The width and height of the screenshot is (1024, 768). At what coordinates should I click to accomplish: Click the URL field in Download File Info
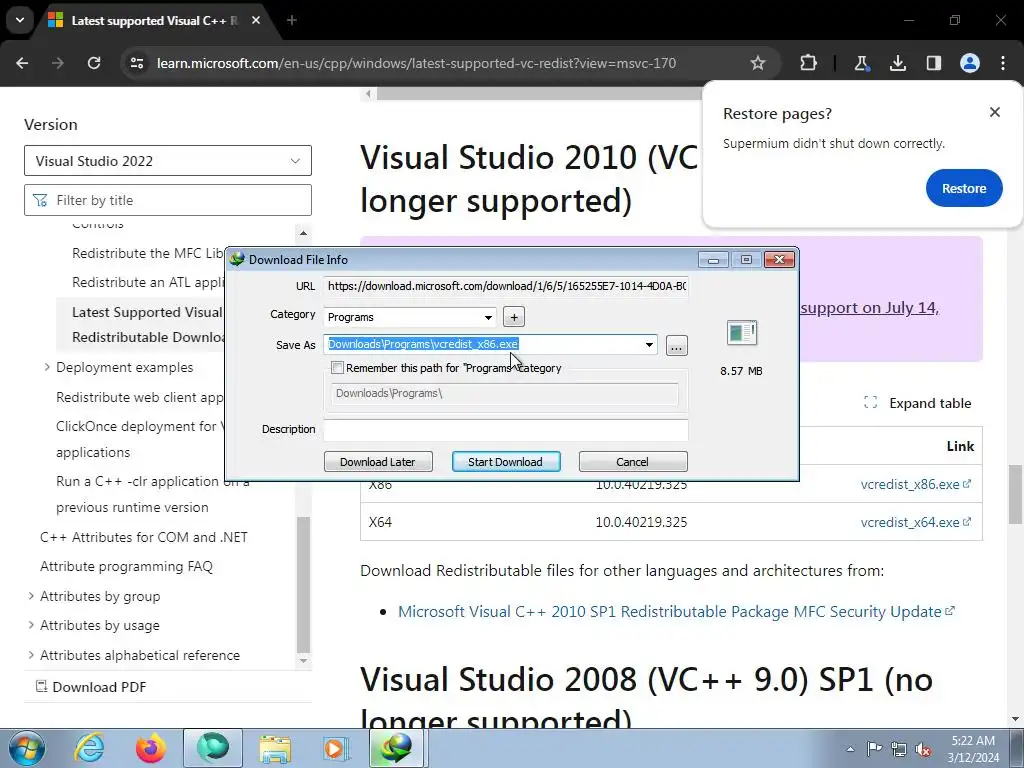(505, 286)
